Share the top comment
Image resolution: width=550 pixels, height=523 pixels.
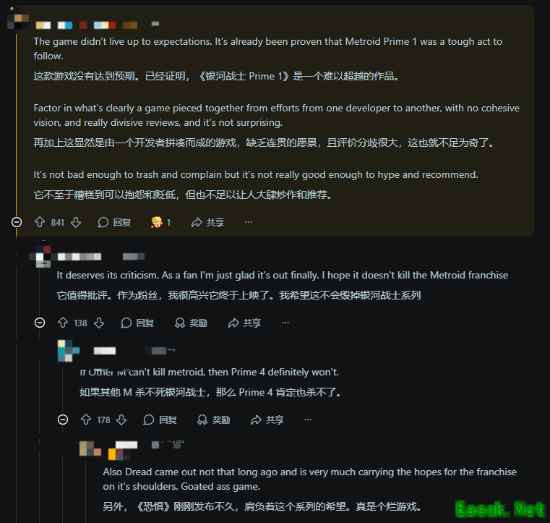207,222
